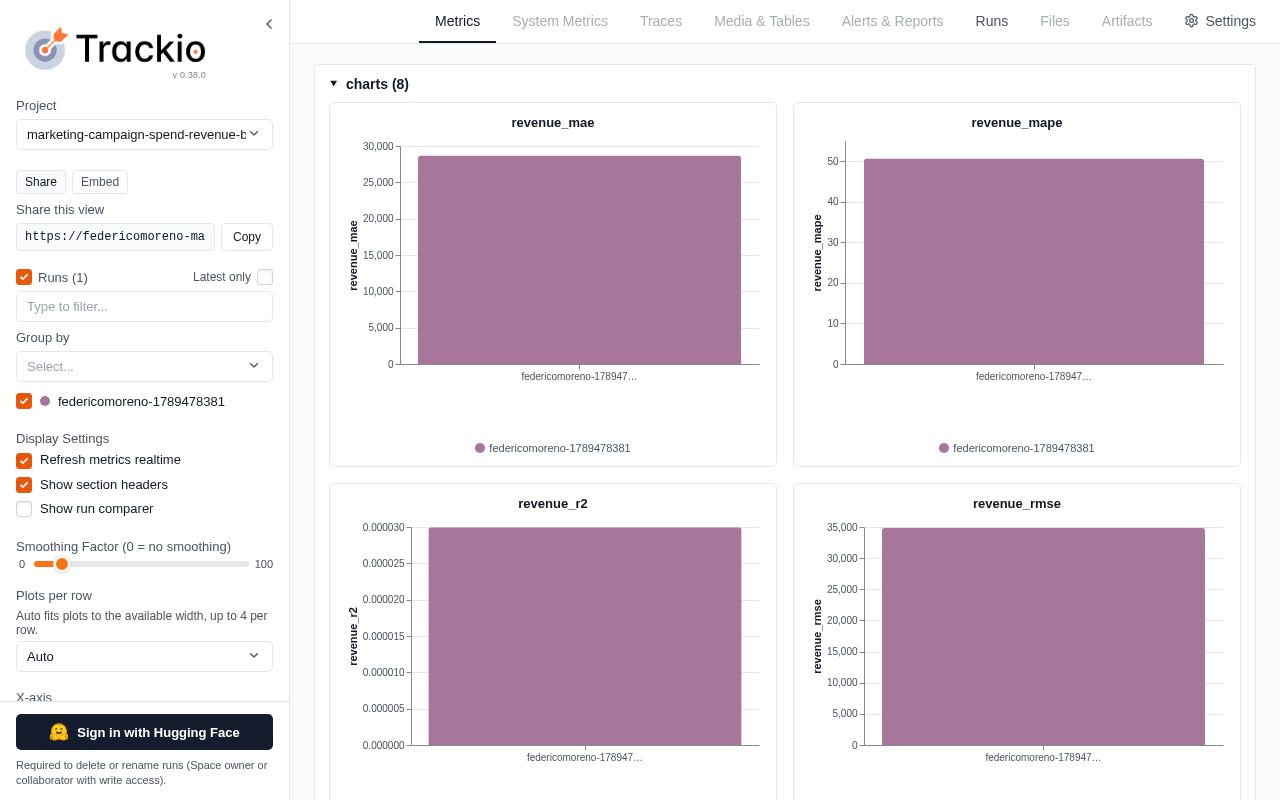
Task: Open Alerts & Reports tab
Action: pos(892,21)
